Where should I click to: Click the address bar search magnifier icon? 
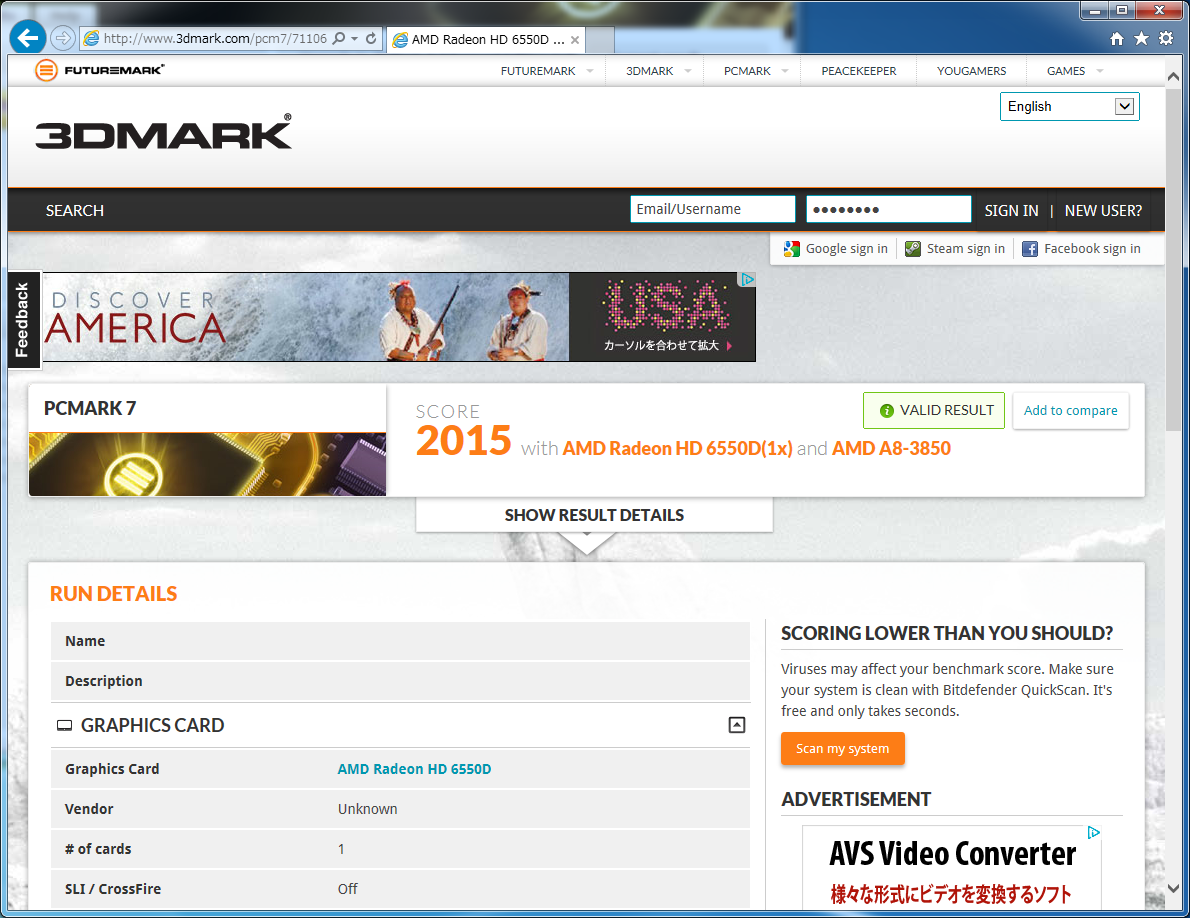pos(338,38)
